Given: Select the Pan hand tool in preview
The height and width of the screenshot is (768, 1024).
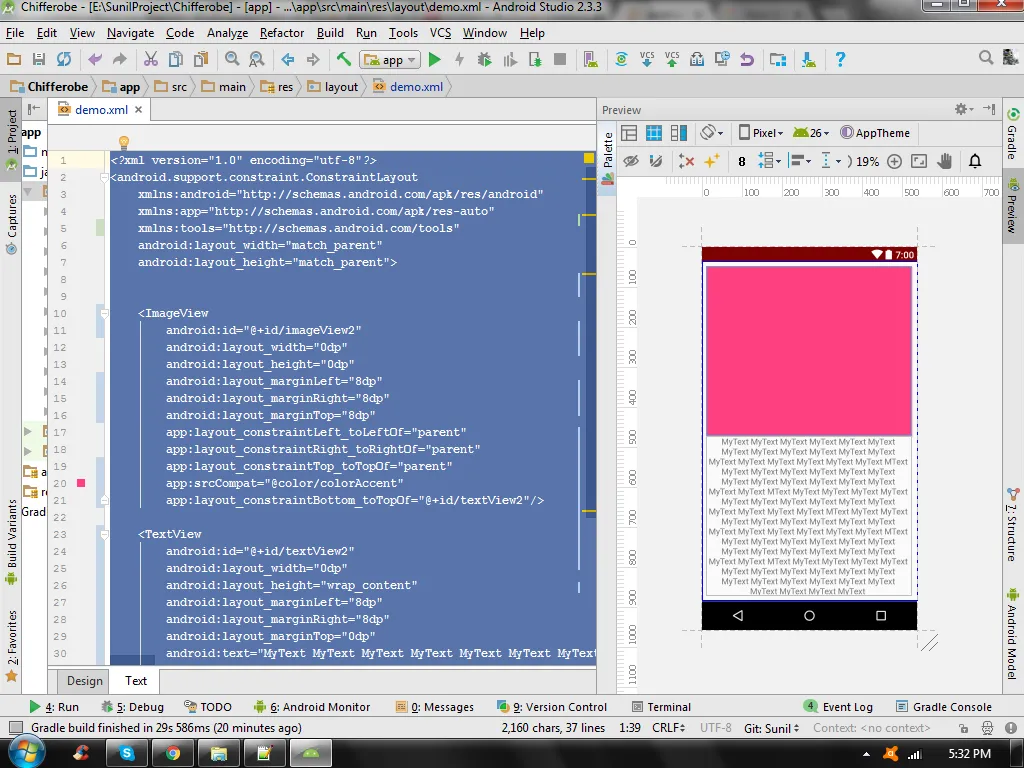Looking at the screenshot, I should [x=946, y=161].
